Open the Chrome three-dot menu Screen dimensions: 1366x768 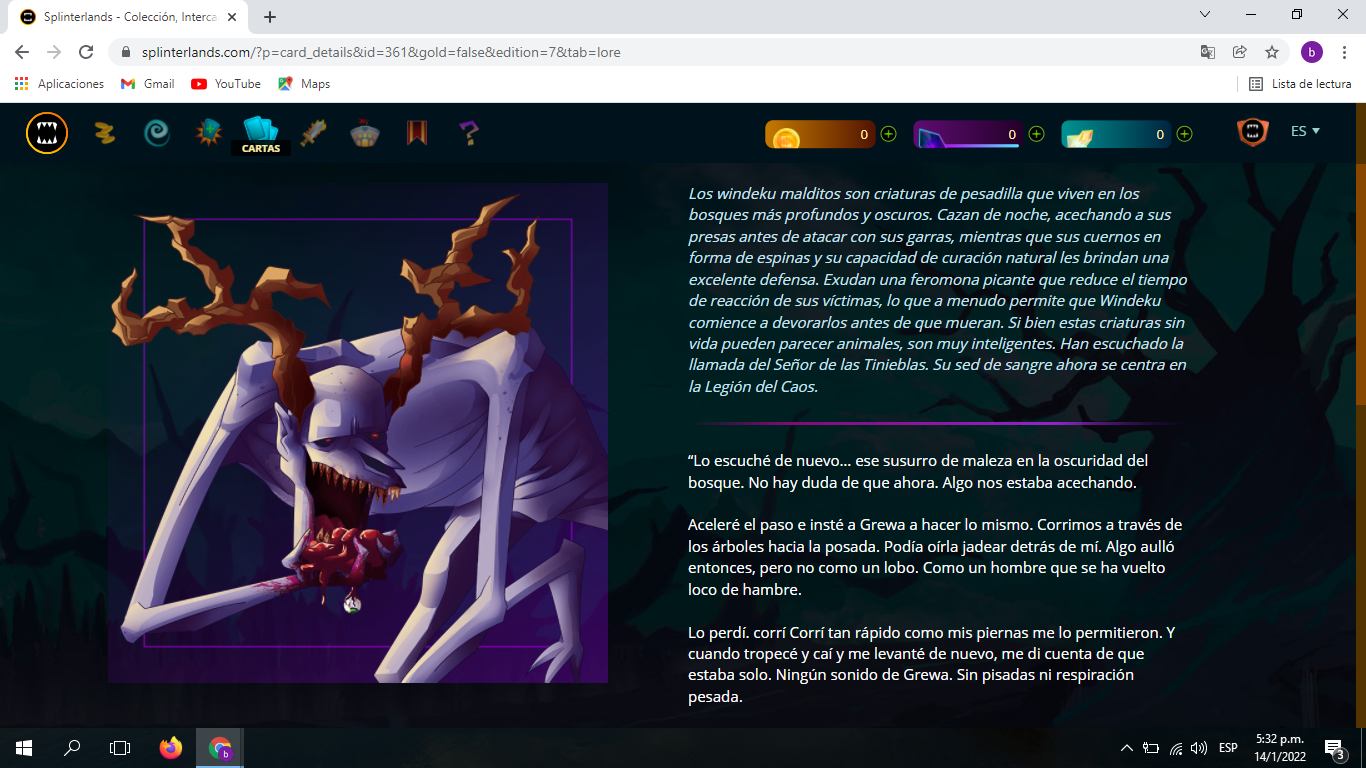tap(1344, 52)
